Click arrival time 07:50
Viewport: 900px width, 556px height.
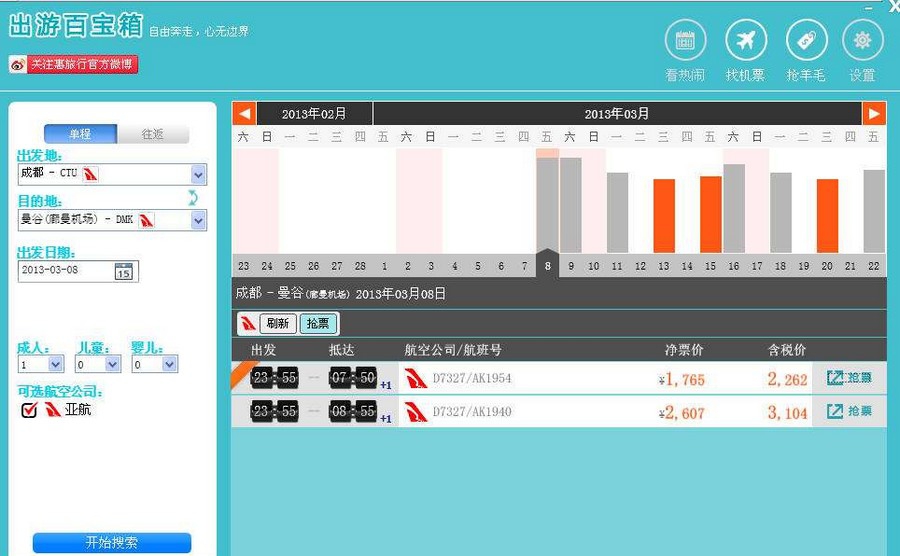pyautogui.click(x=353, y=378)
